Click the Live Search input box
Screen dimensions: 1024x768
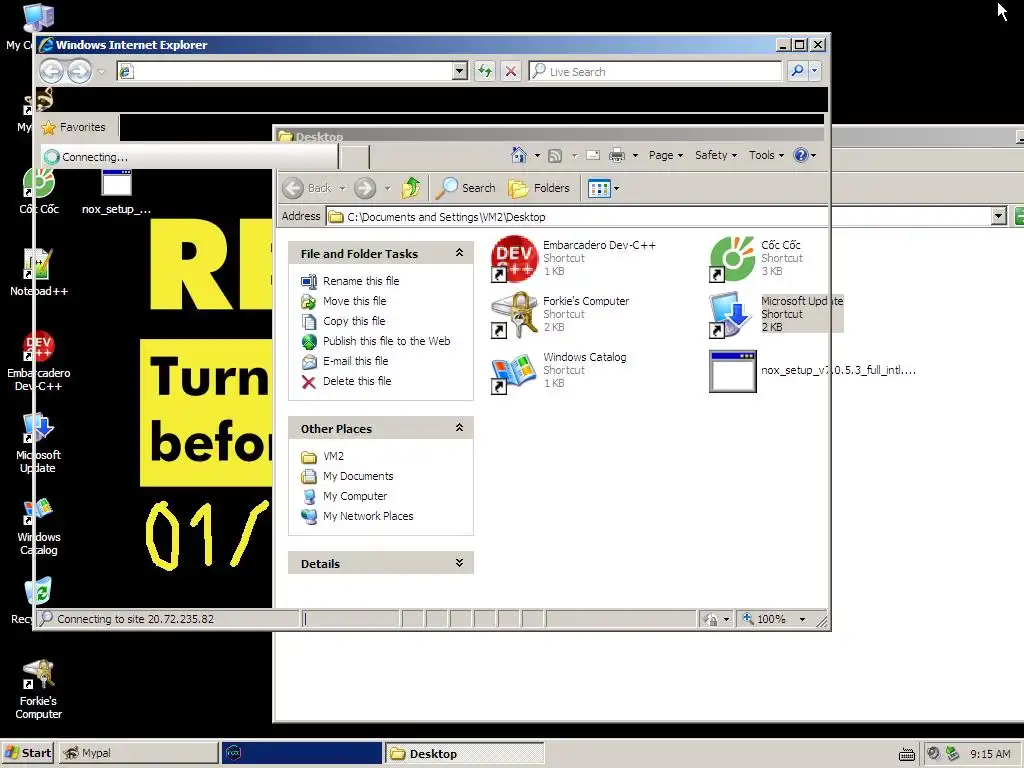(655, 71)
